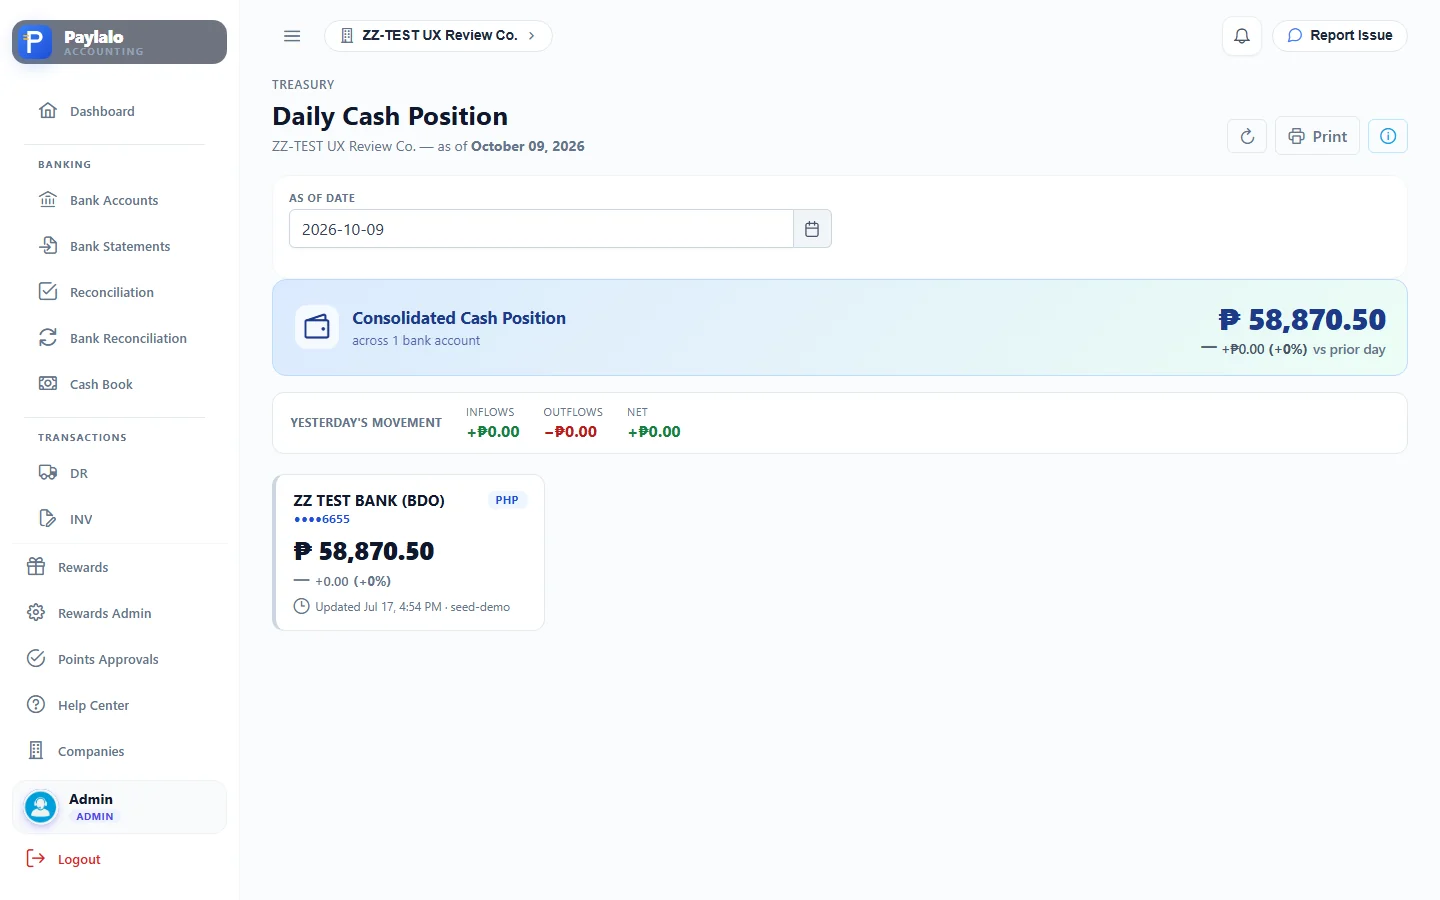Image resolution: width=1440 pixels, height=900 pixels.
Task: Go to Rewards
Action: pos(119,567)
